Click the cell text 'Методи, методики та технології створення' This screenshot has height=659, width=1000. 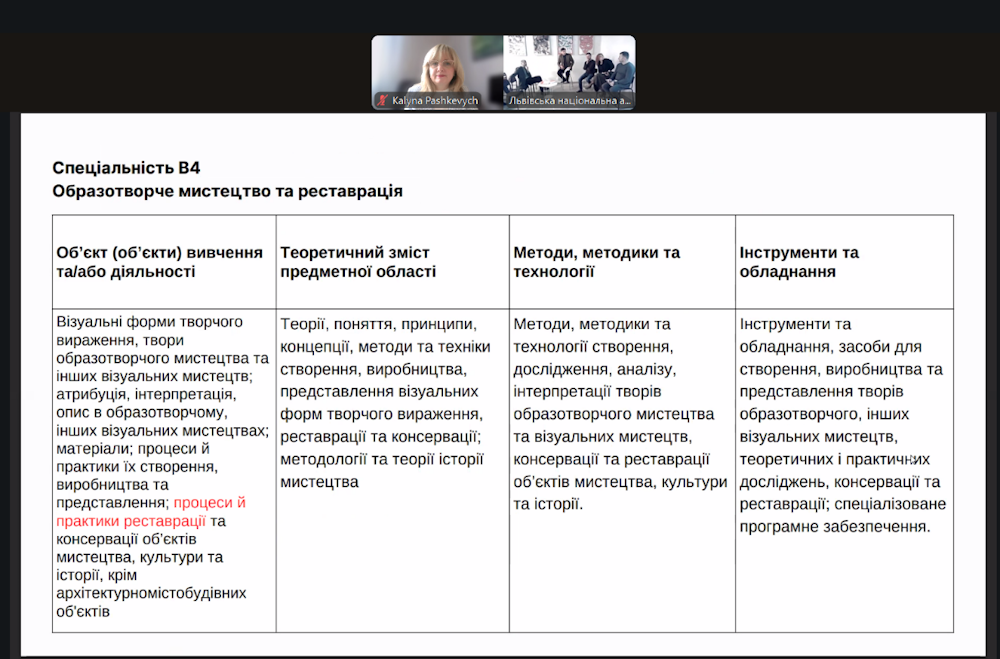[x=591, y=334]
